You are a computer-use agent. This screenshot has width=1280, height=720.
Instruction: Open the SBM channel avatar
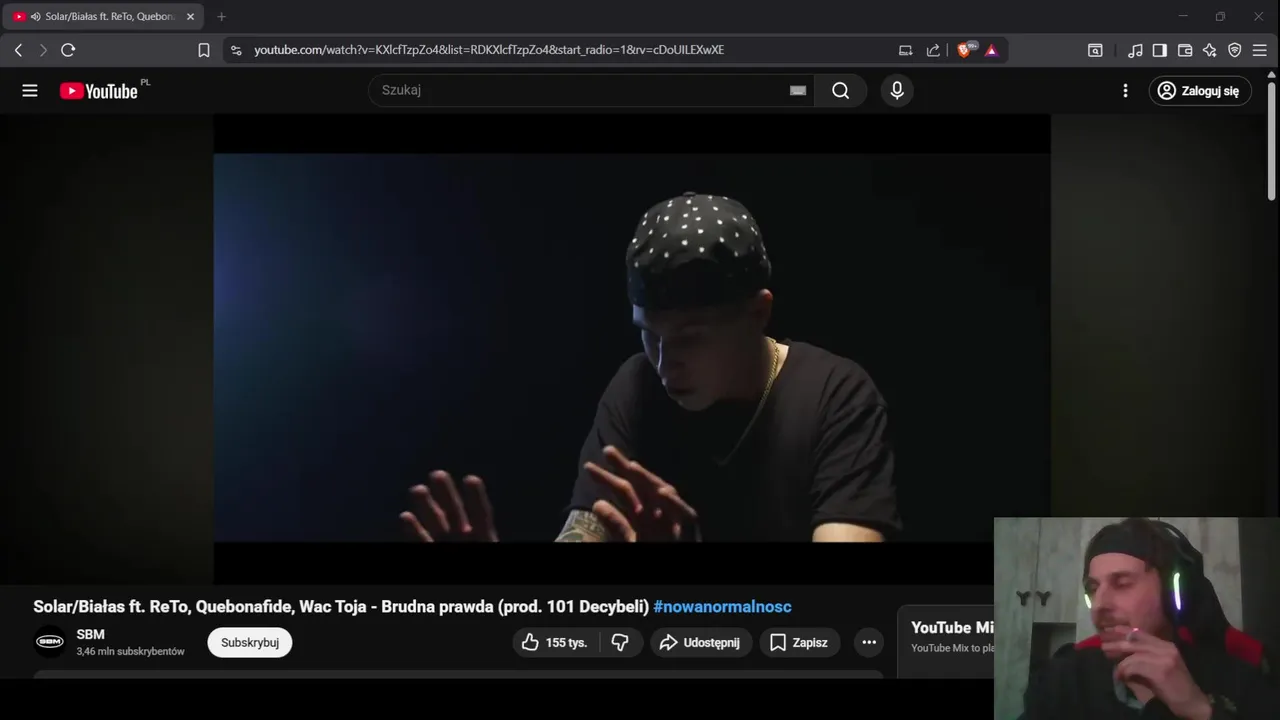[x=50, y=642]
